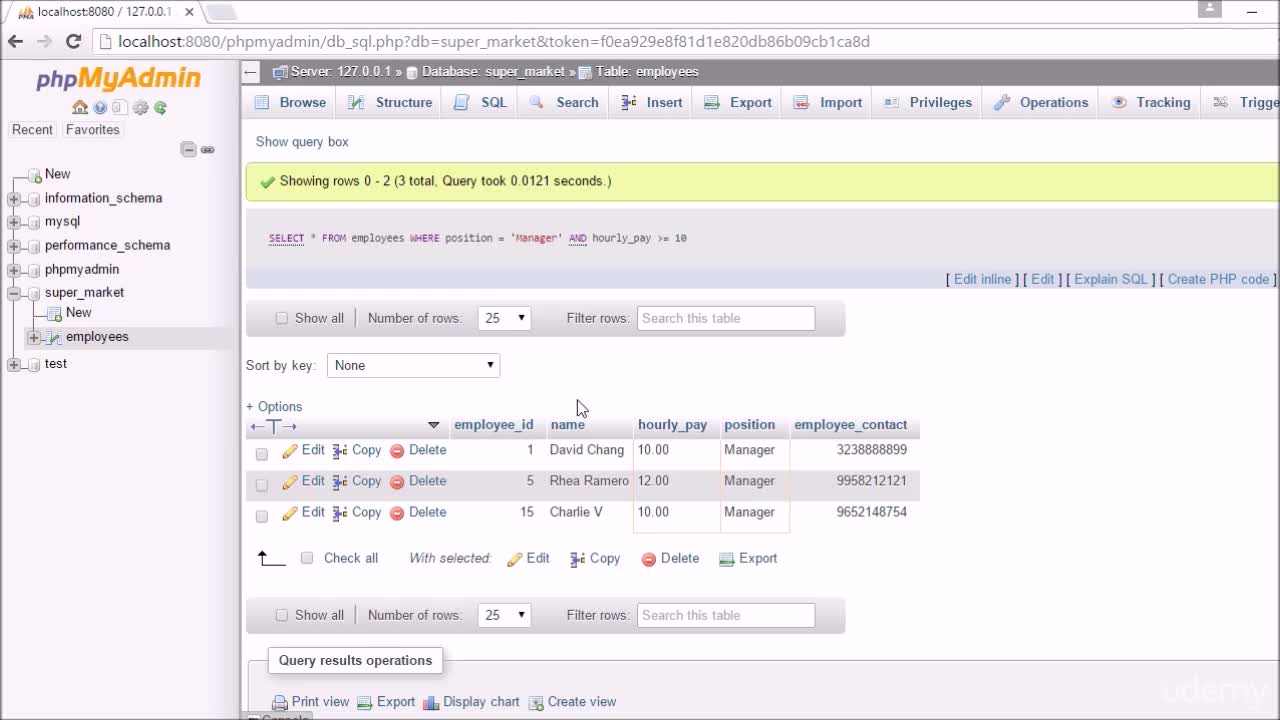Sort by employee_id column header
This screenshot has width=1280, height=720.
494,425
